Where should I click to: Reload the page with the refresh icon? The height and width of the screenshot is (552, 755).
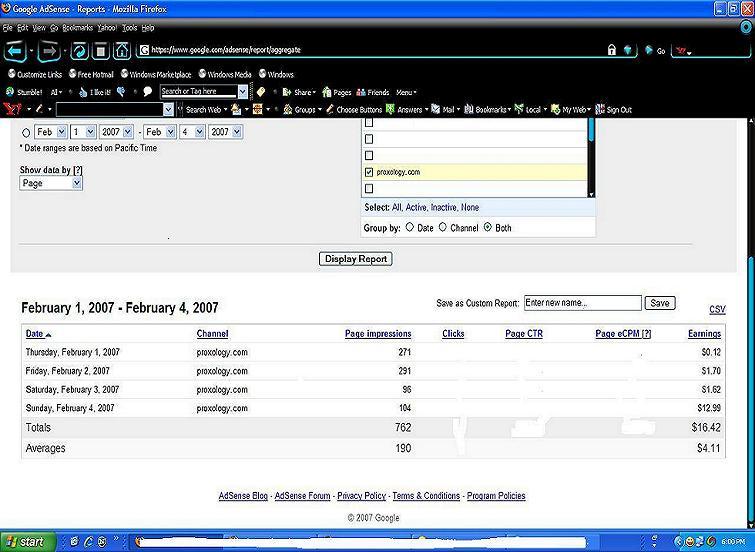[x=79, y=50]
